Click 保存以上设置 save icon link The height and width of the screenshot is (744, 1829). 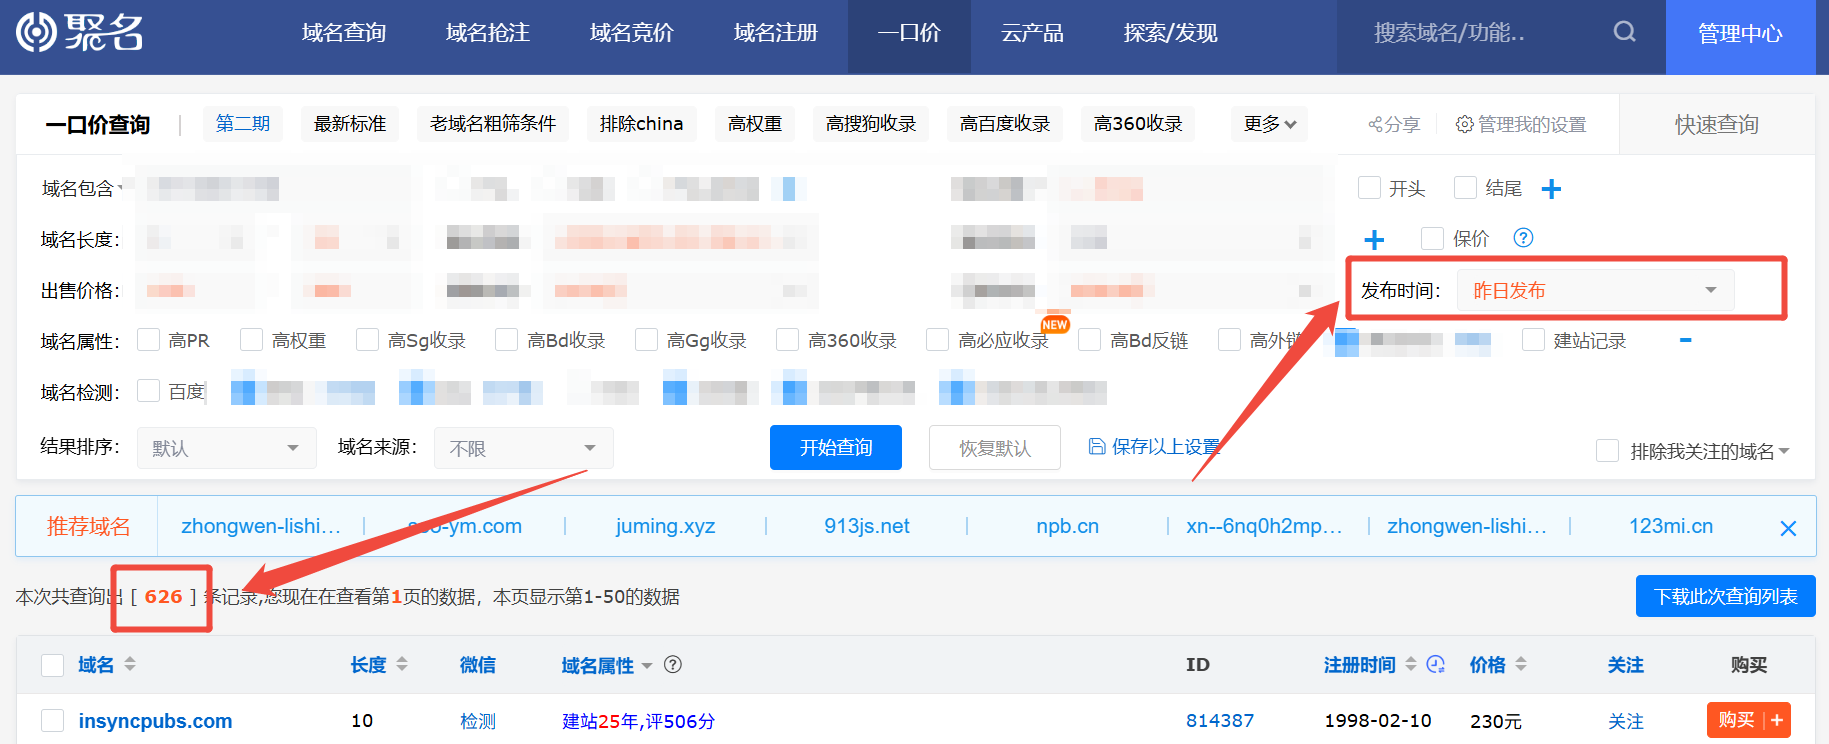(x=1154, y=446)
